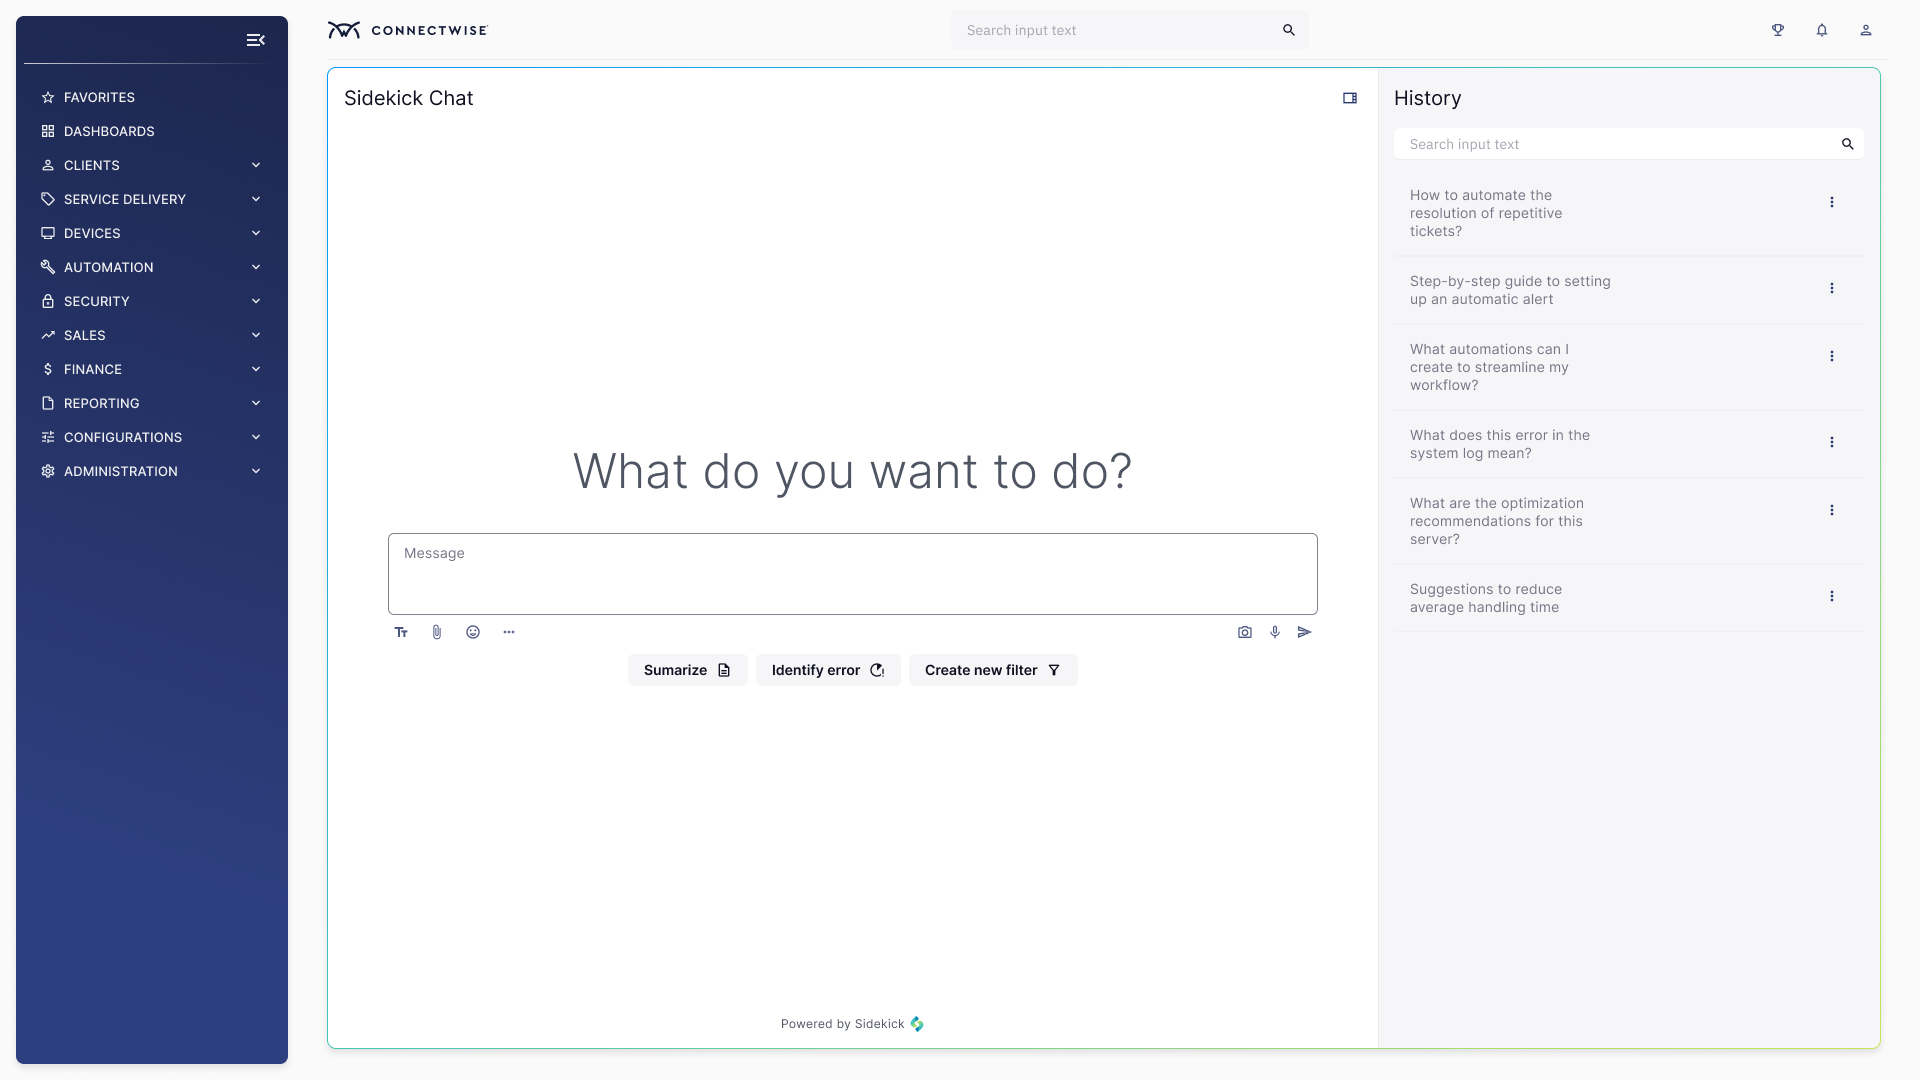The width and height of the screenshot is (1920, 1080).
Task: Open the emoji picker icon
Action: (473, 632)
